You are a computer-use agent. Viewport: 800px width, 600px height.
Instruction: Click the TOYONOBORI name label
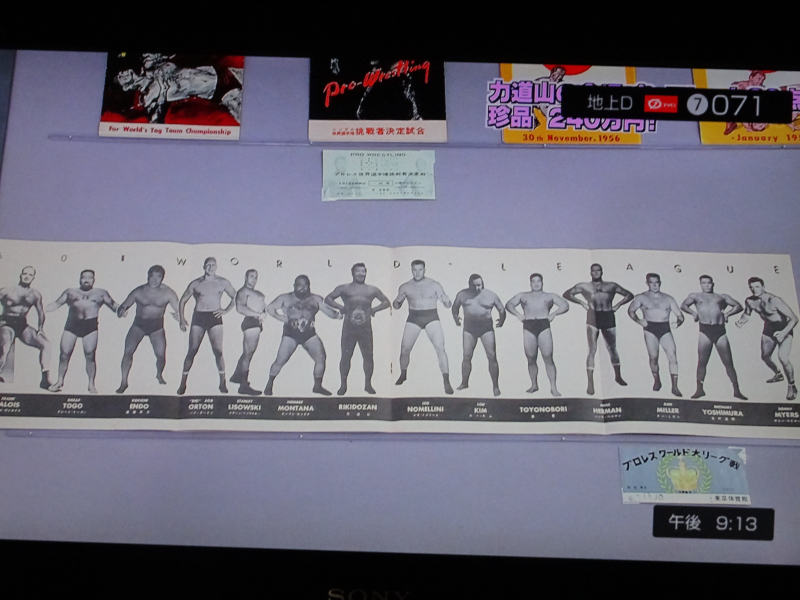pyautogui.click(x=543, y=409)
